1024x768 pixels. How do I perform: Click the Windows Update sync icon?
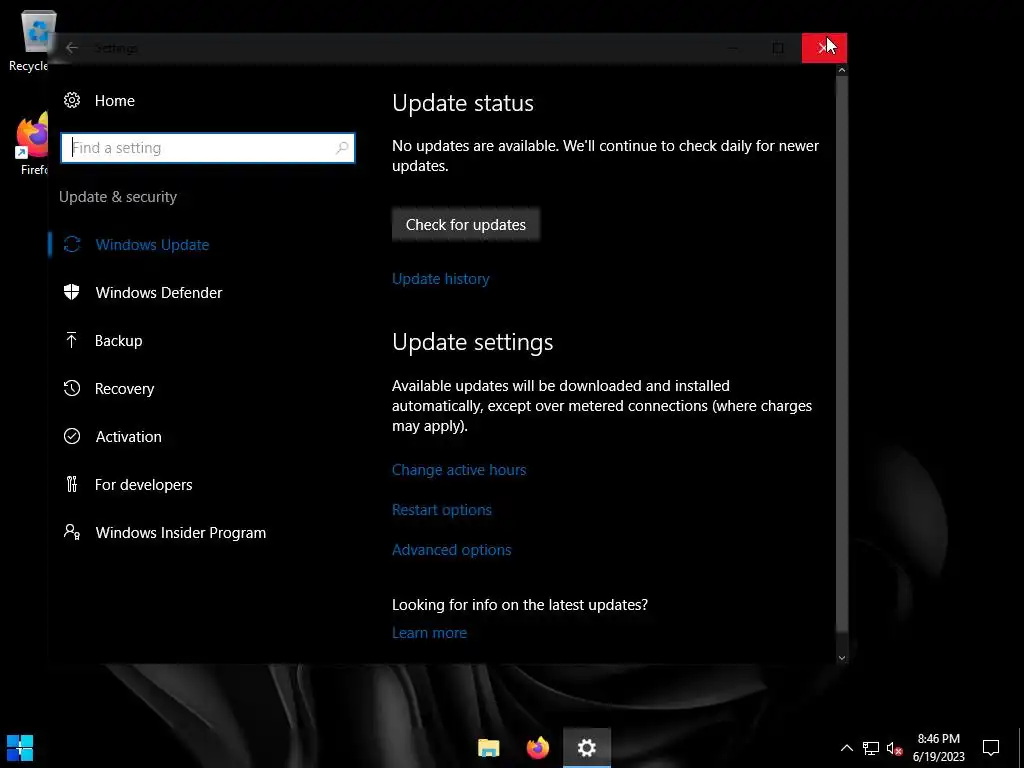tap(72, 244)
